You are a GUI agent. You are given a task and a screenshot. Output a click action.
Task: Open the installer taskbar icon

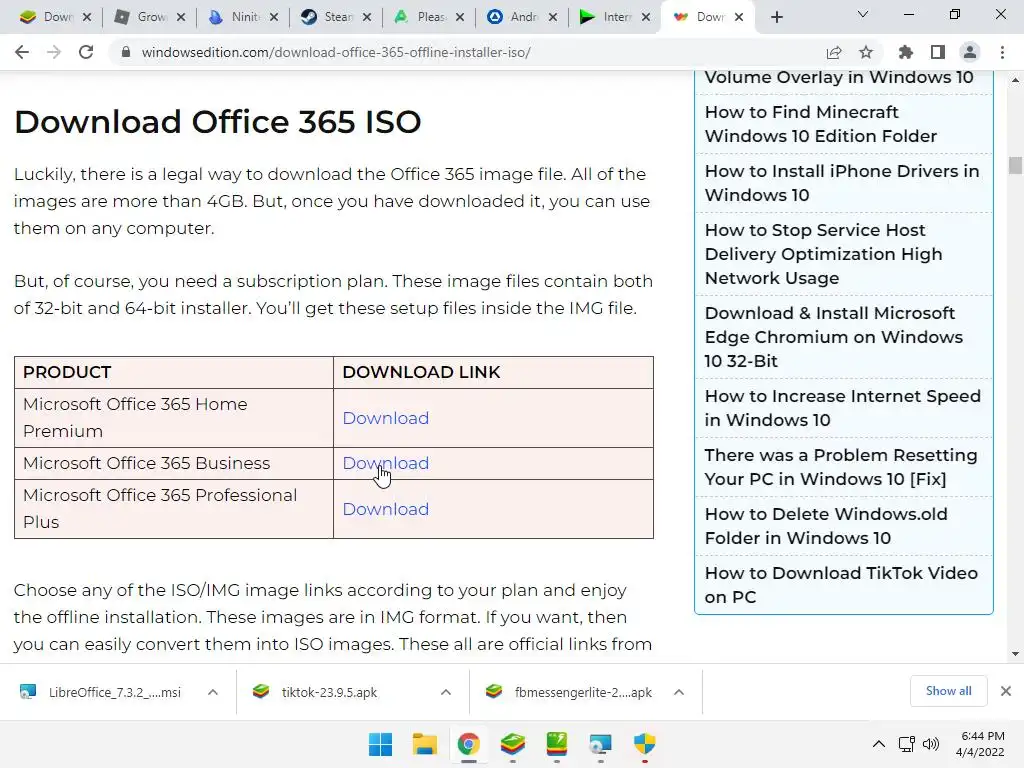point(600,744)
